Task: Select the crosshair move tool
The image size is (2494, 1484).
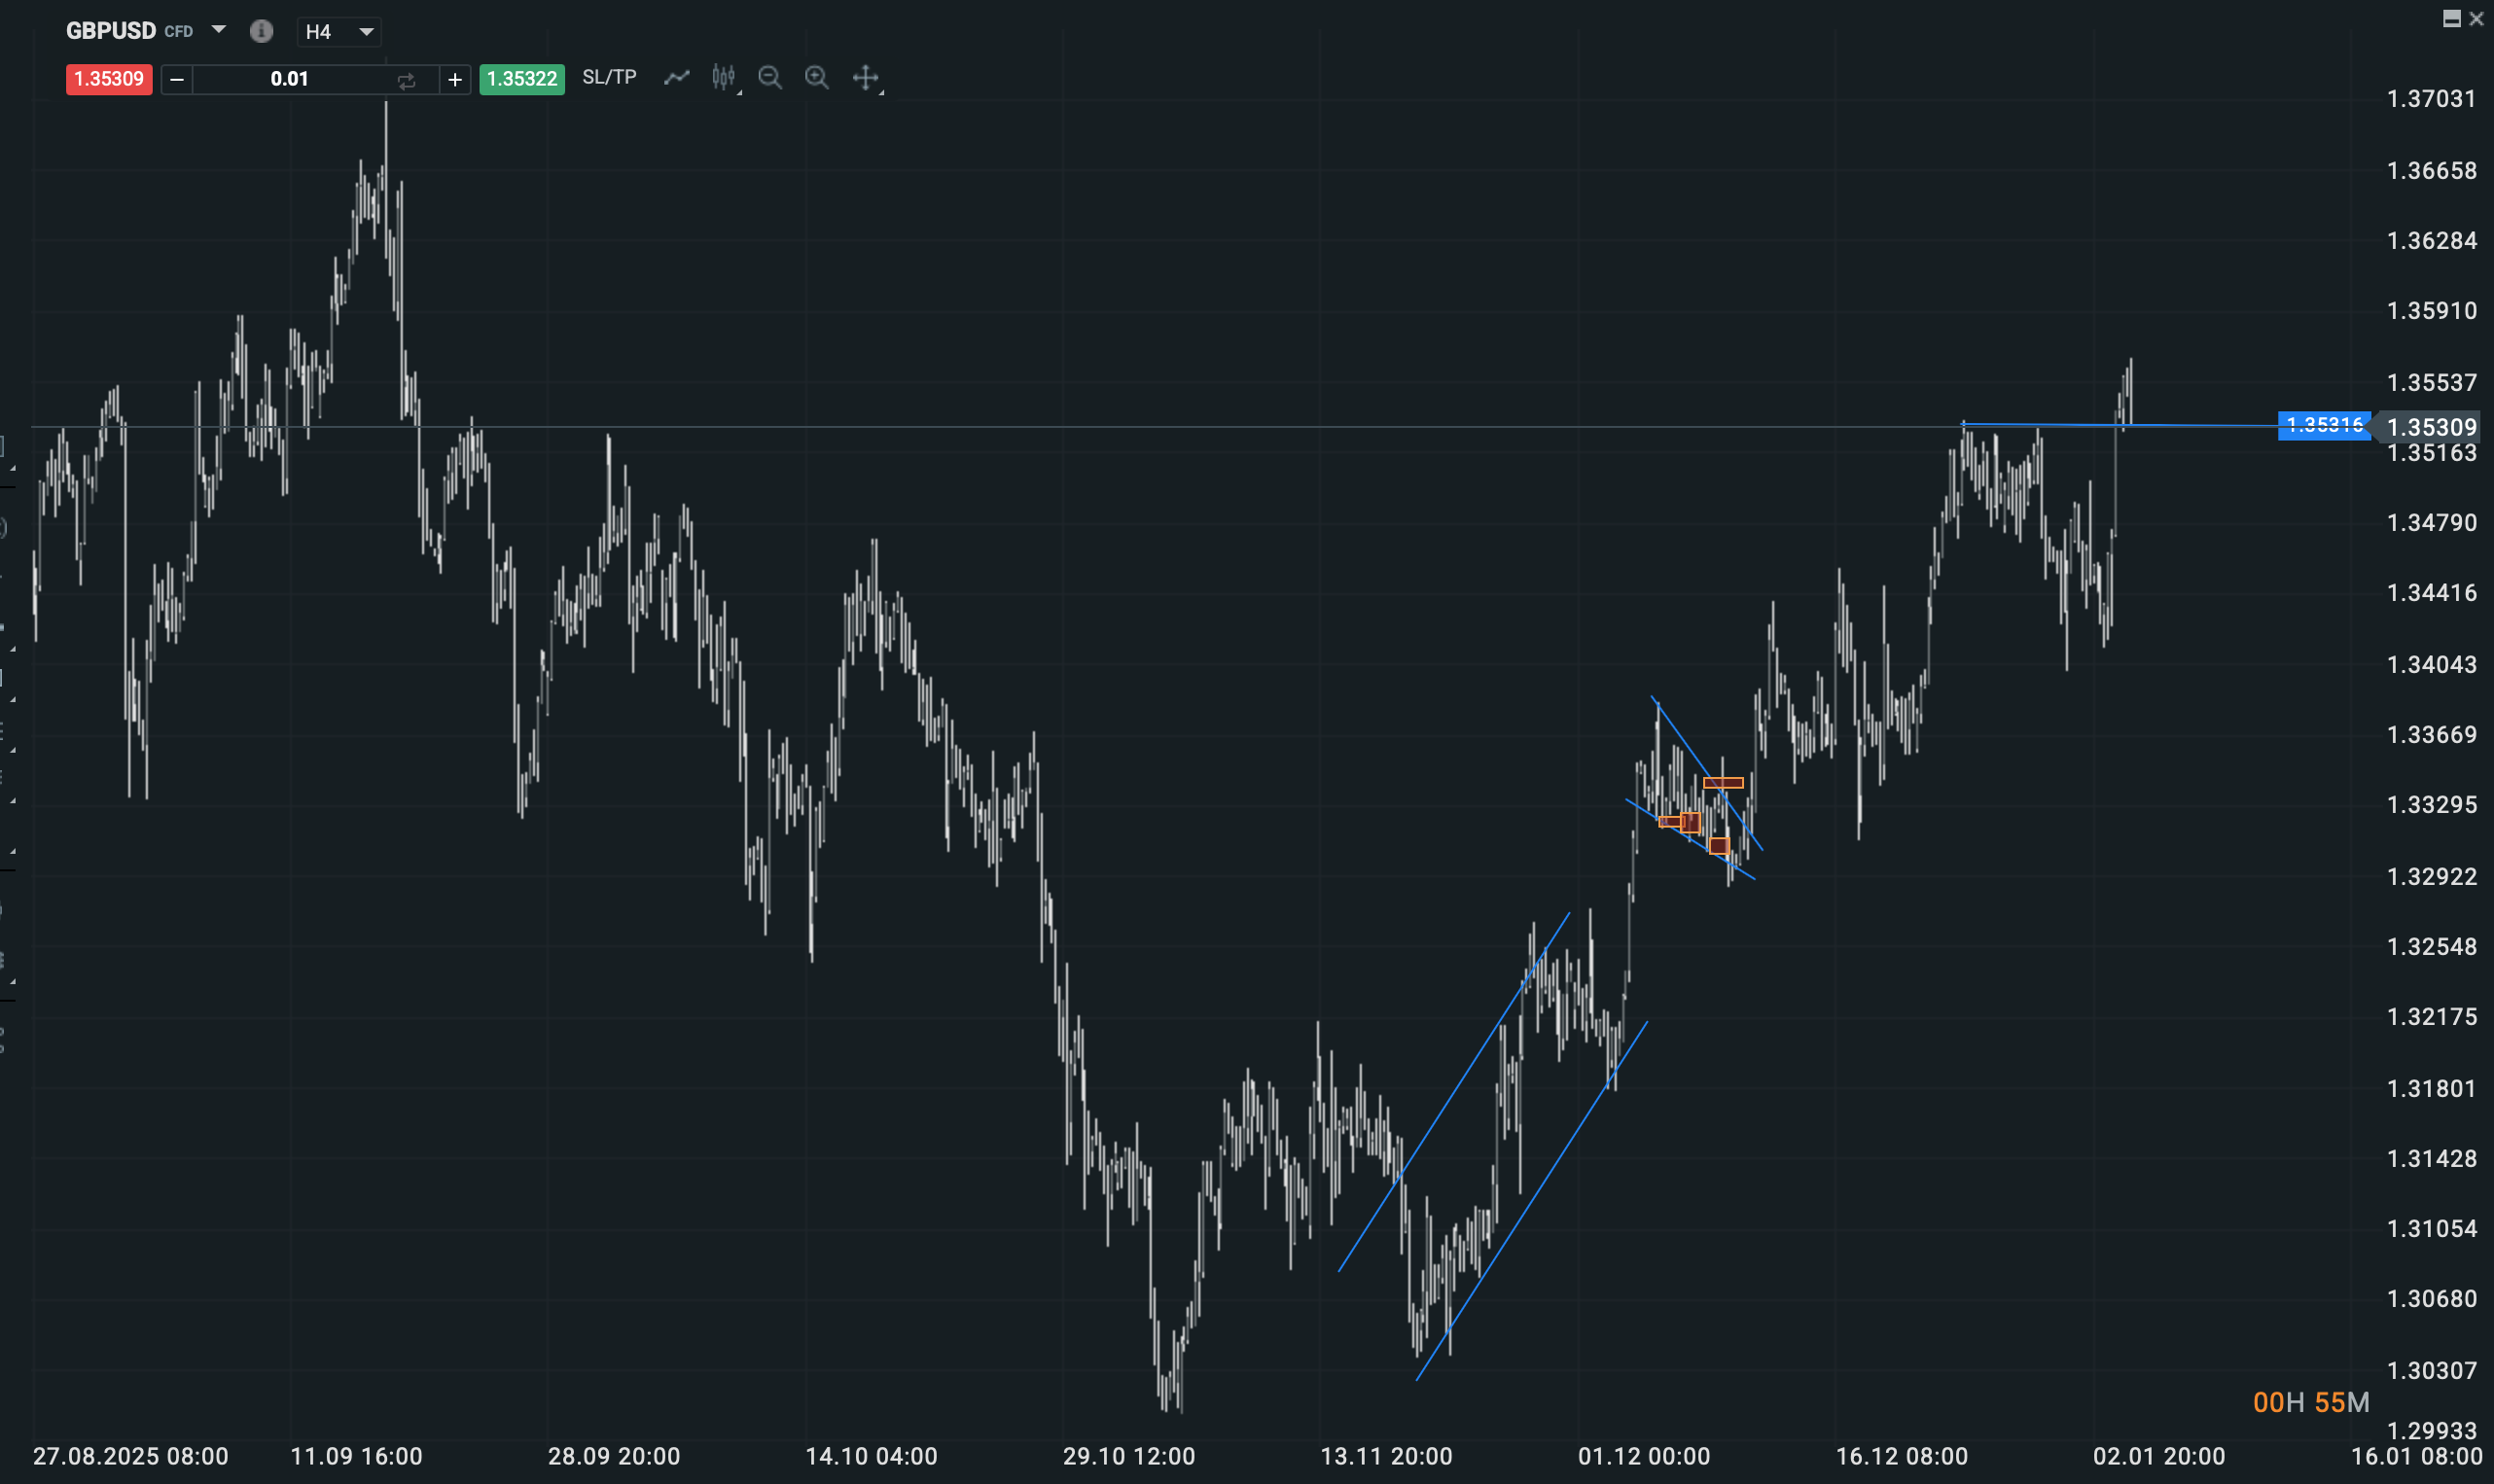Action: [865, 77]
